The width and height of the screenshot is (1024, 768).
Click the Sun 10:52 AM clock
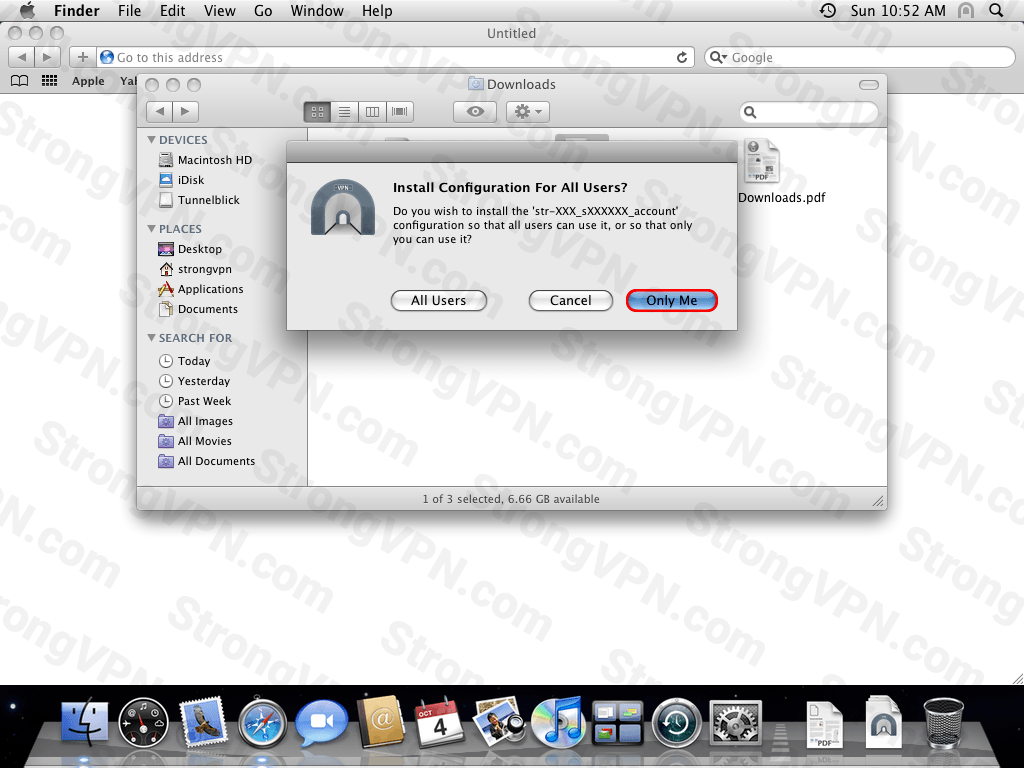pyautogui.click(x=898, y=10)
